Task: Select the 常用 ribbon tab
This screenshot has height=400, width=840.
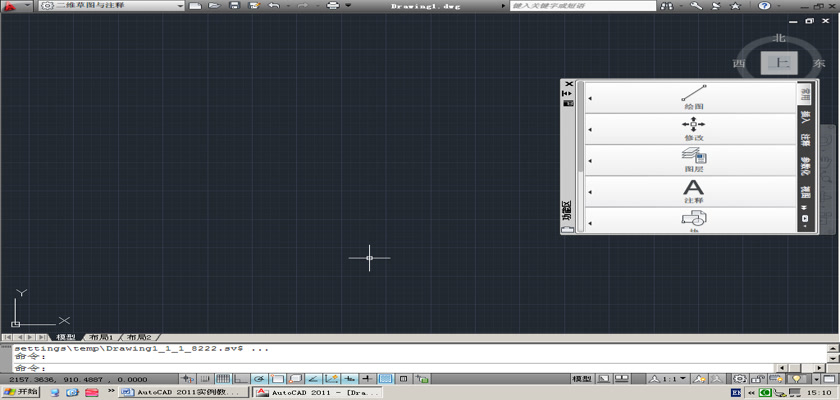Action: (x=805, y=95)
